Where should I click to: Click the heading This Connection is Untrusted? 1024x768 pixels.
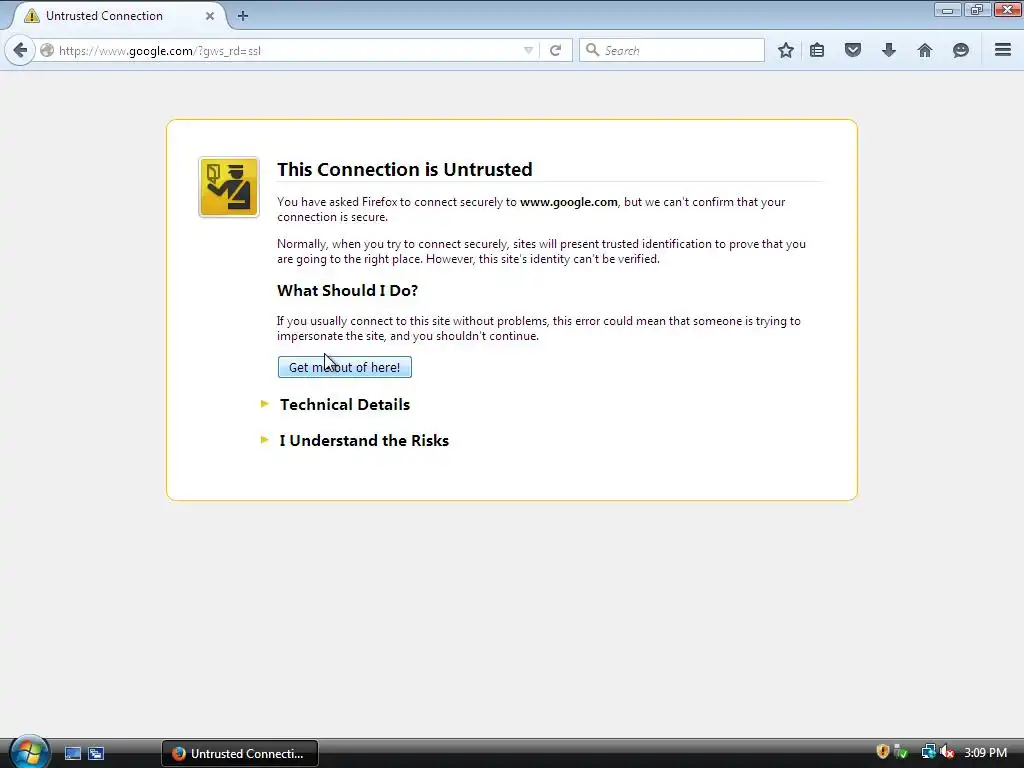[x=404, y=169]
